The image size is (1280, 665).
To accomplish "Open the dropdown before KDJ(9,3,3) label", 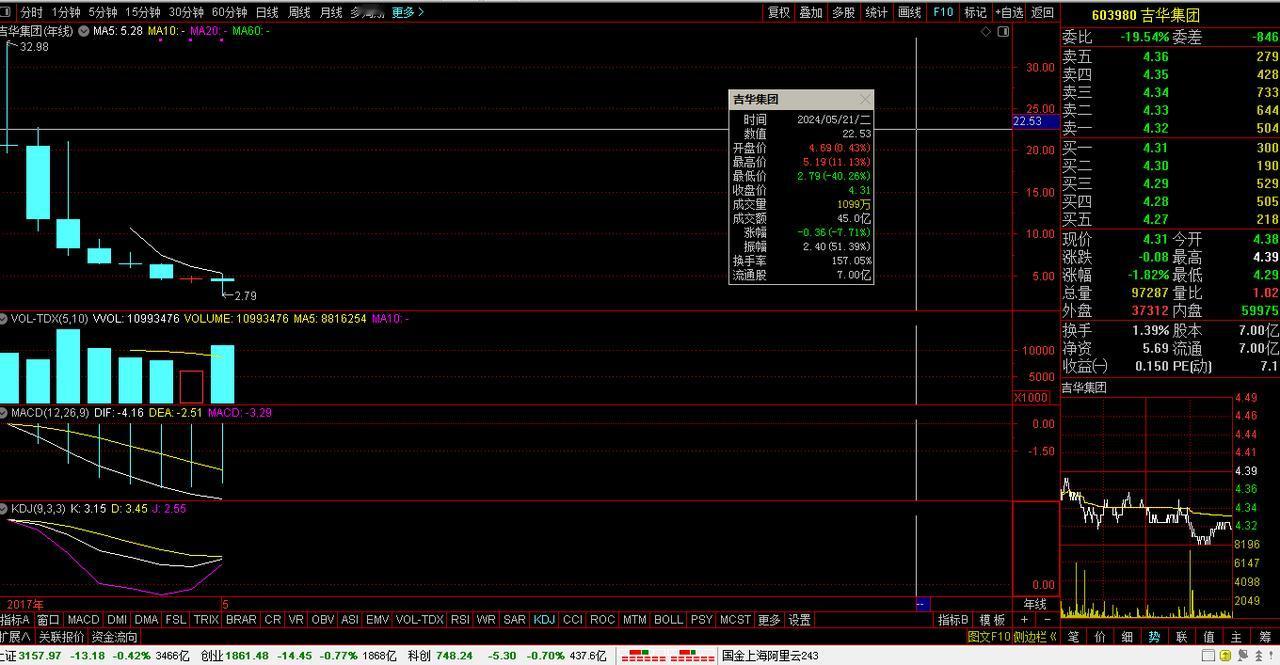I will (5, 508).
